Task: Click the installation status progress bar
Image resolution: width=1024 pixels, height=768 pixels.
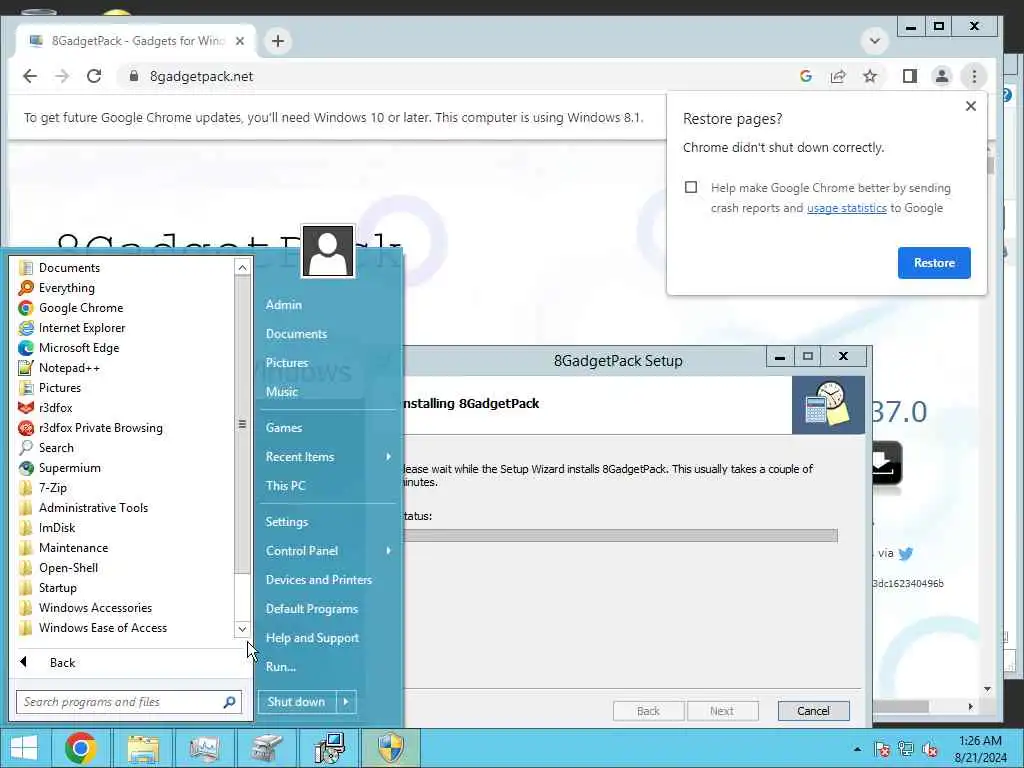Action: click(x=620, y=536)
